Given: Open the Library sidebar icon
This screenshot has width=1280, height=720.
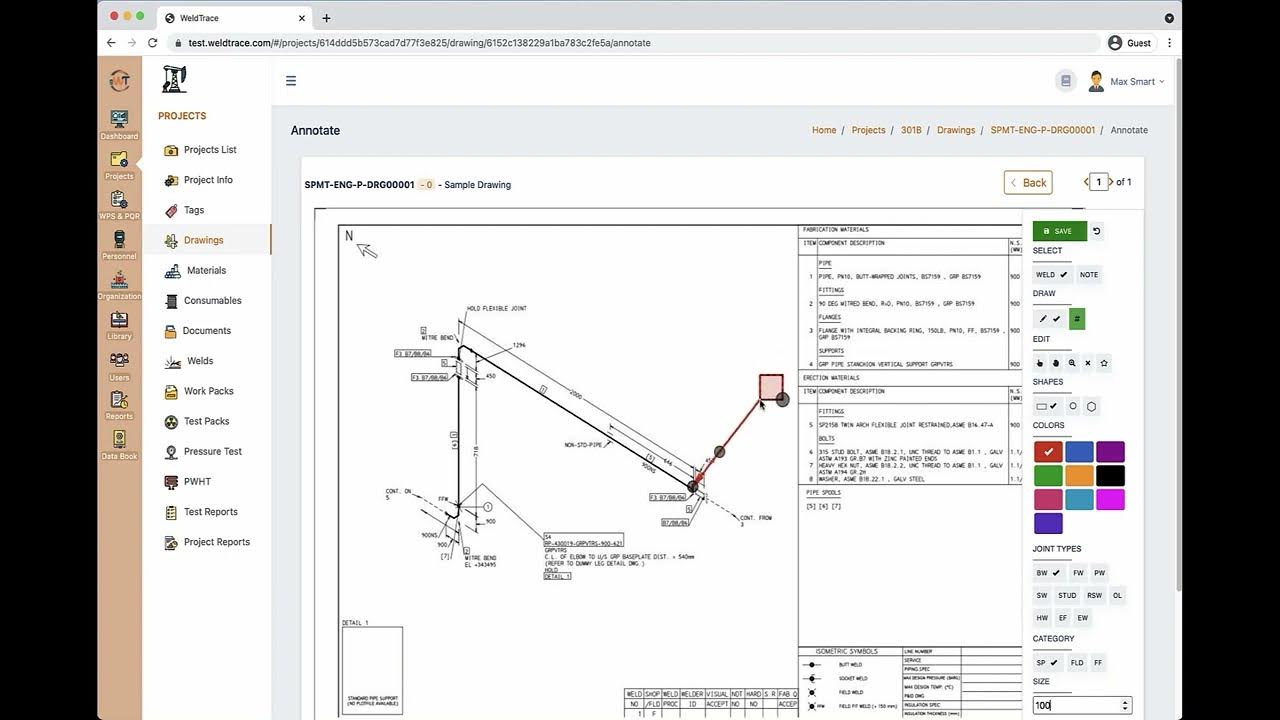Looking at the screenshot, I should (x=119, y=325).
